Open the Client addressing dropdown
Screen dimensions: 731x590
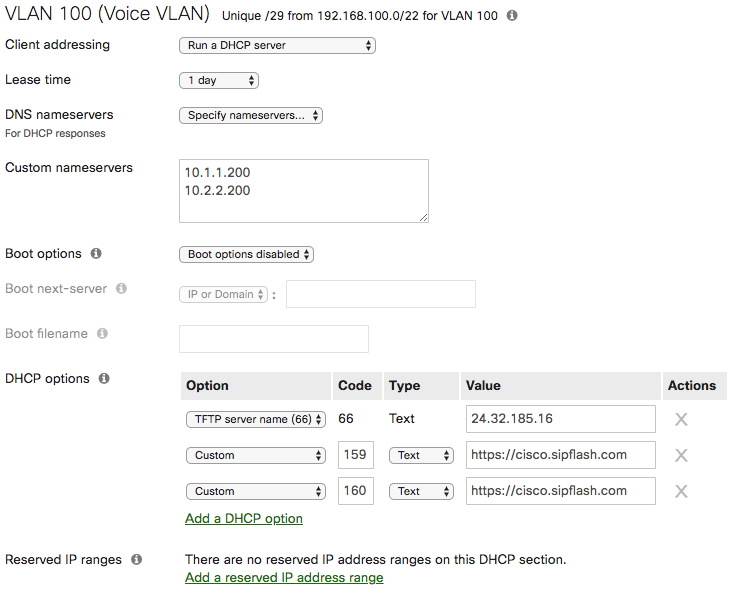[276, 45]
